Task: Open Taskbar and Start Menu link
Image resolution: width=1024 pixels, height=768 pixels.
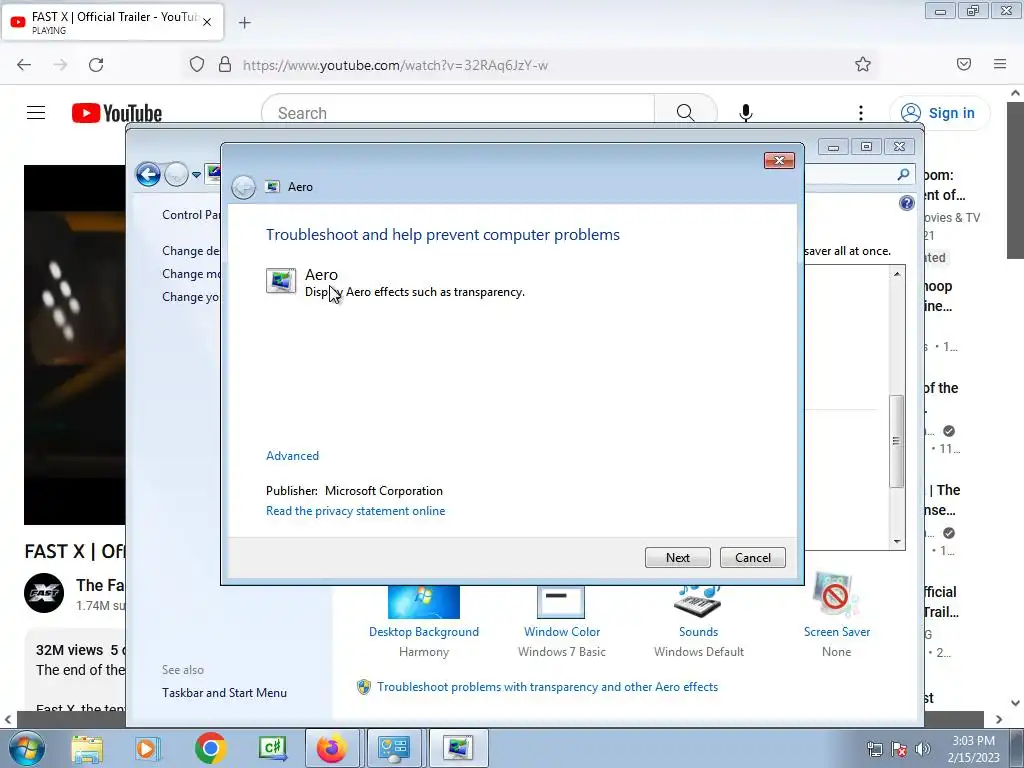Action: [x=224, y=693]
